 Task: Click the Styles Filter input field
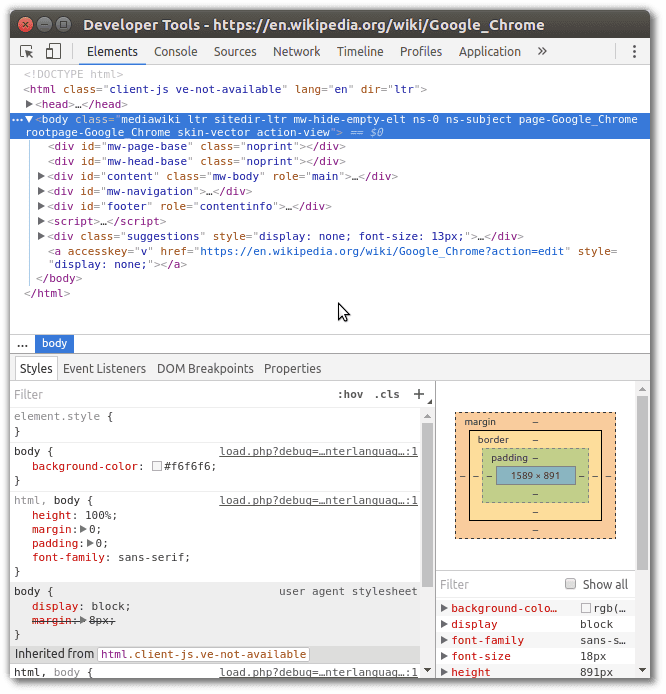point(173,394)
